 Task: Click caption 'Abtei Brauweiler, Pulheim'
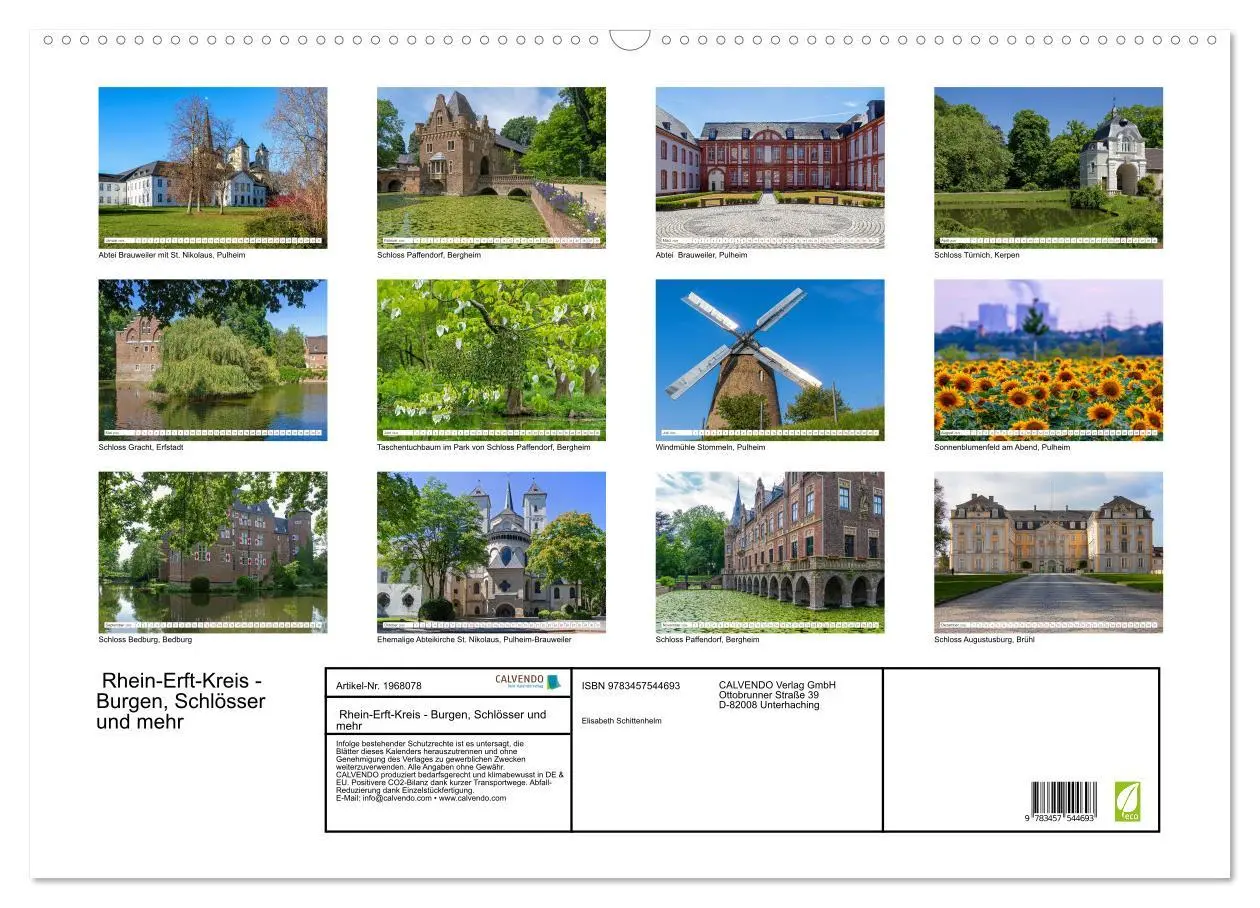701,255
